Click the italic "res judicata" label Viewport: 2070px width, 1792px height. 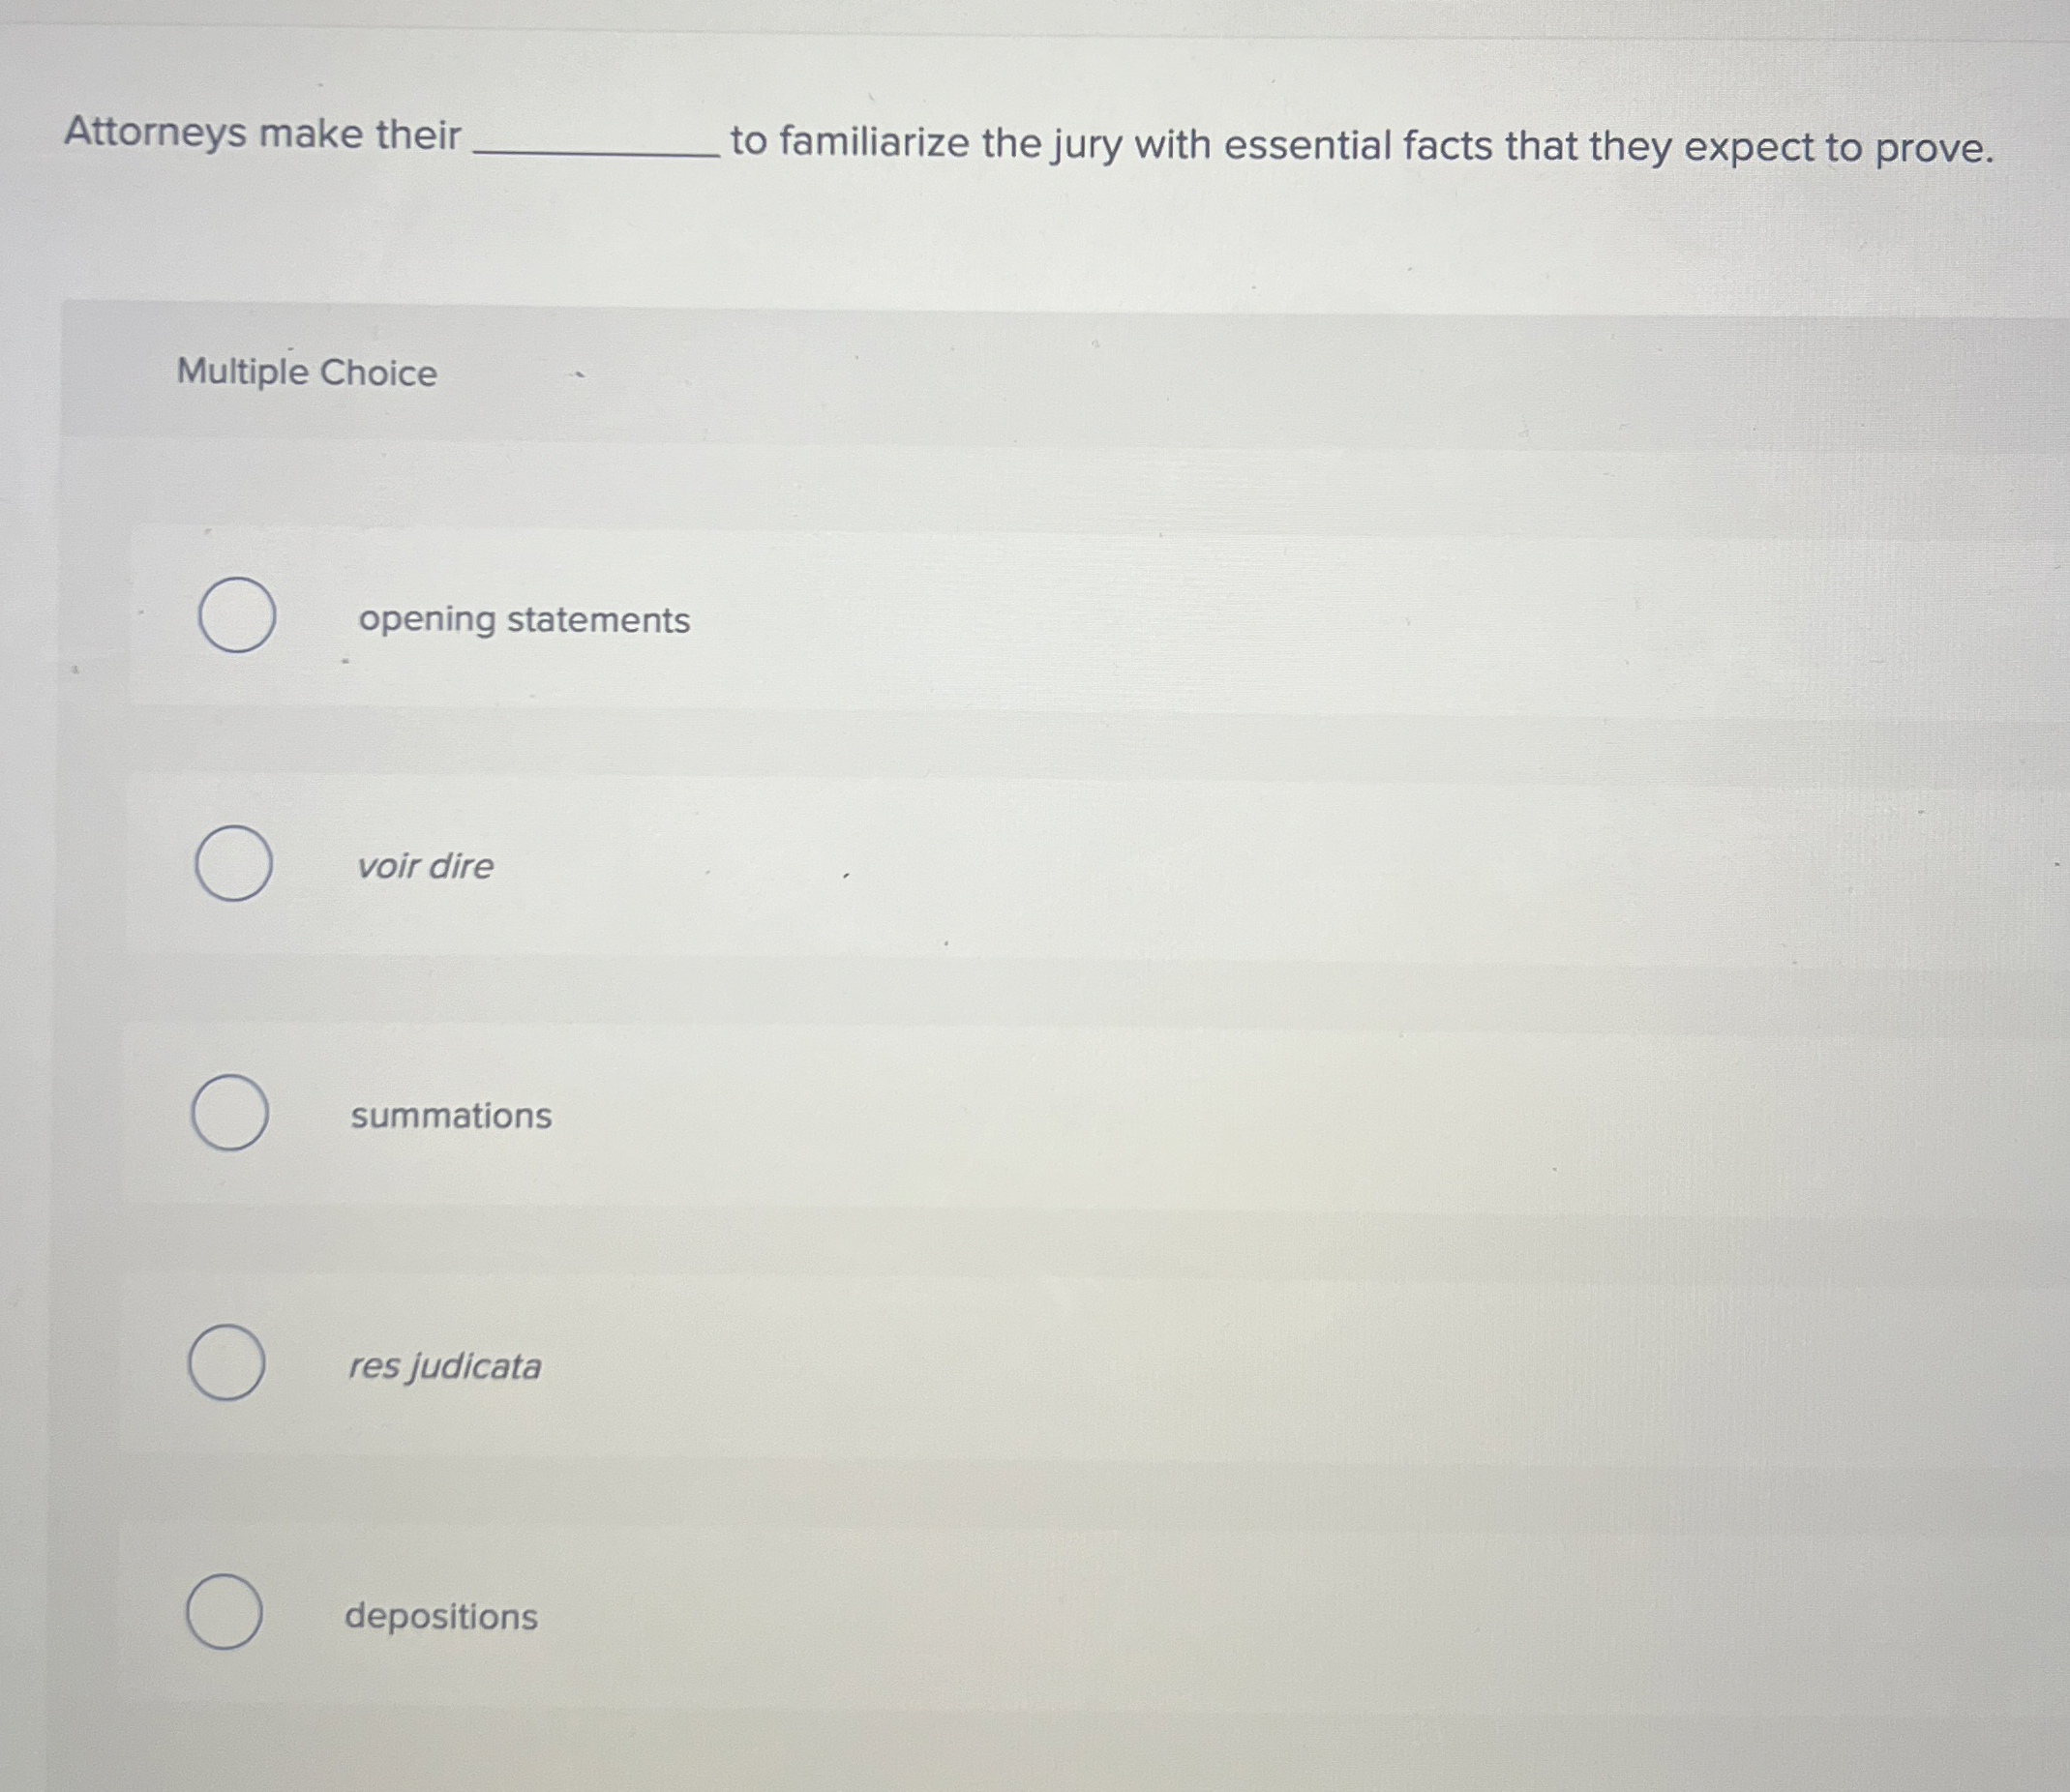pyautogui.click(x=445, y=1367)
